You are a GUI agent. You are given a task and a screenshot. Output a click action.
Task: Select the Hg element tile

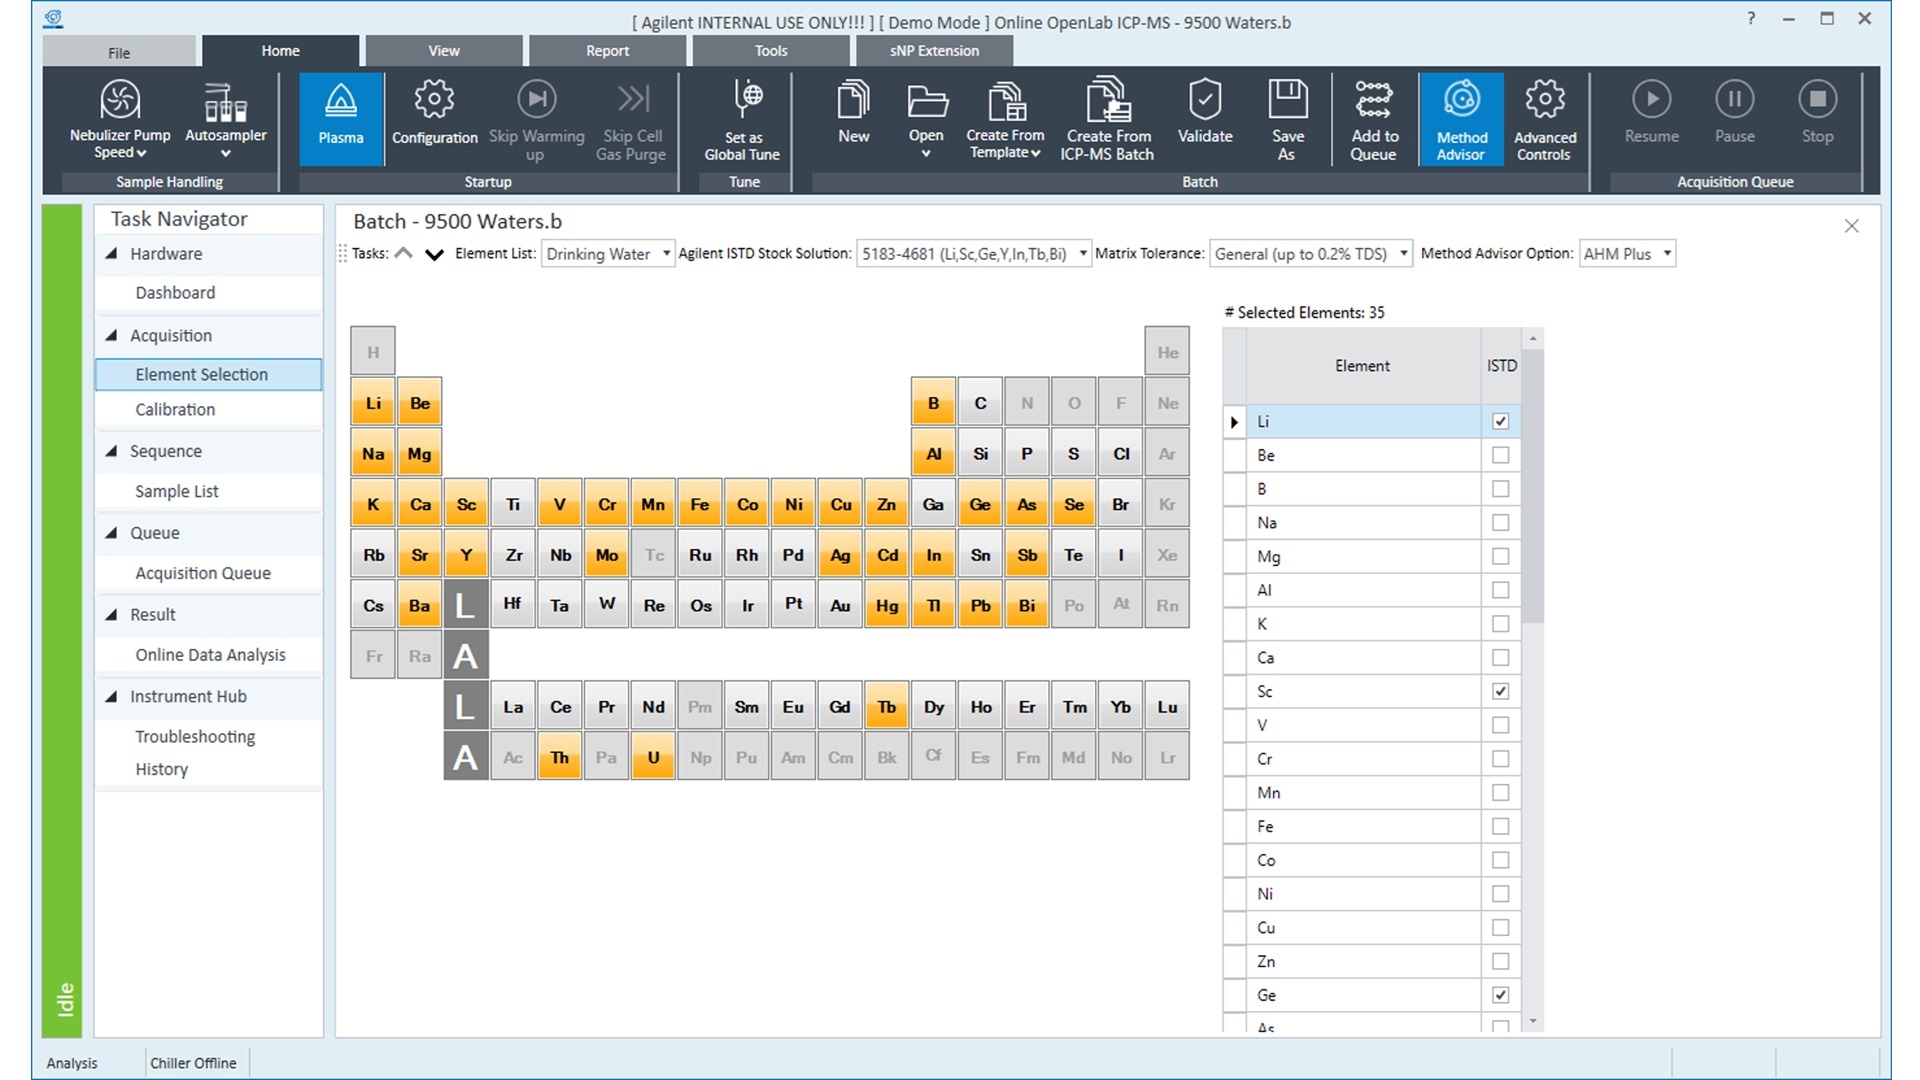[x=887, y=605]
